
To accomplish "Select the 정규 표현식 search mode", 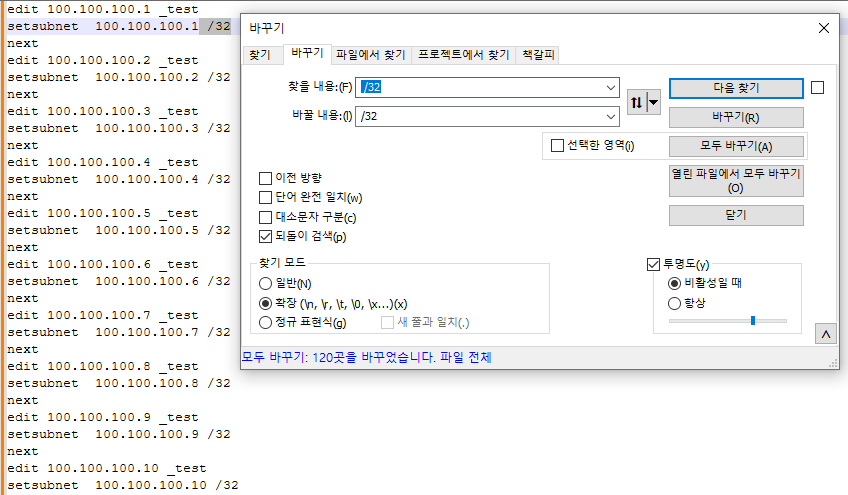I will [266, 322].
